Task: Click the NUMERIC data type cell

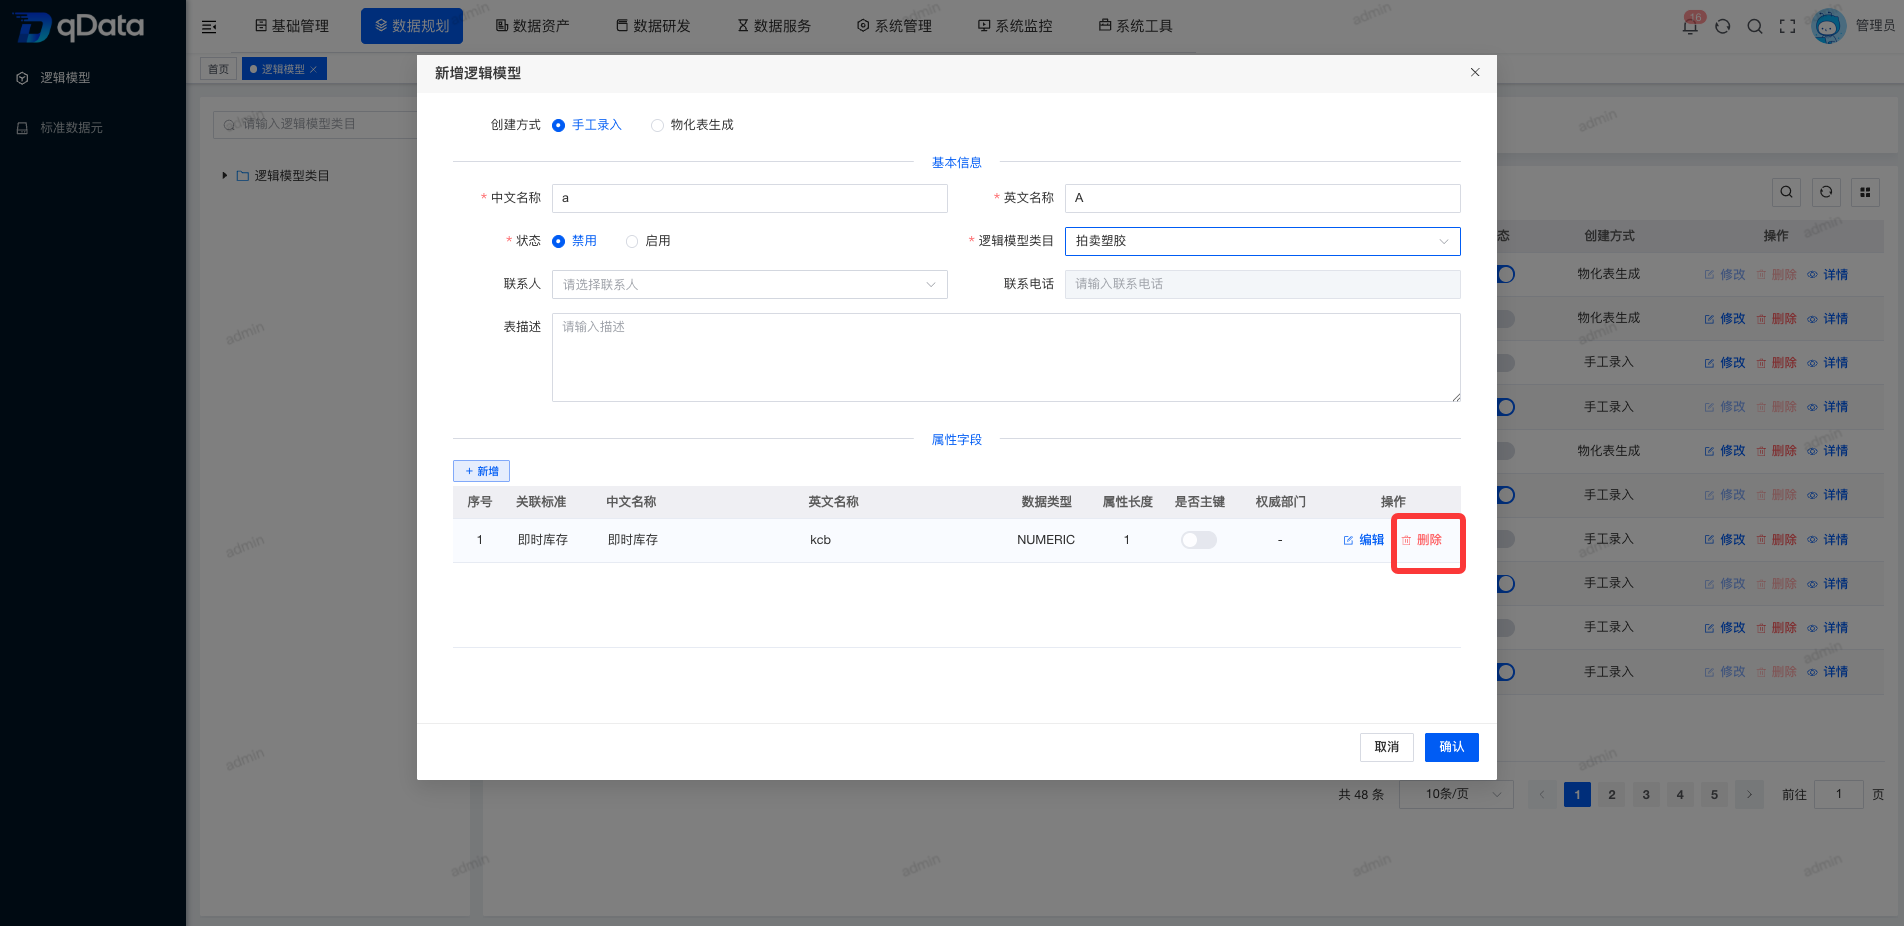Action: tap(1046, 540)
